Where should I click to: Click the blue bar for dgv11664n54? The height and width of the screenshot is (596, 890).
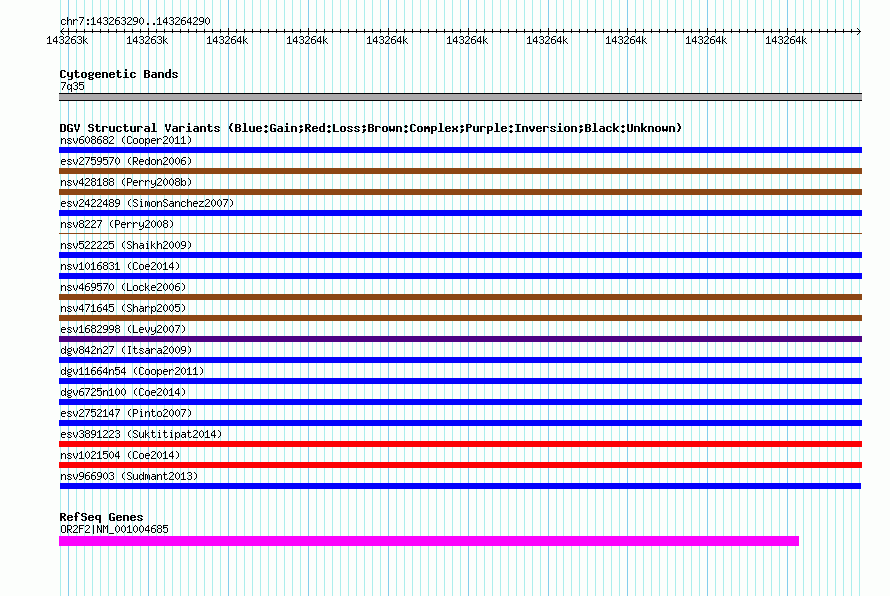pos(460,381)
